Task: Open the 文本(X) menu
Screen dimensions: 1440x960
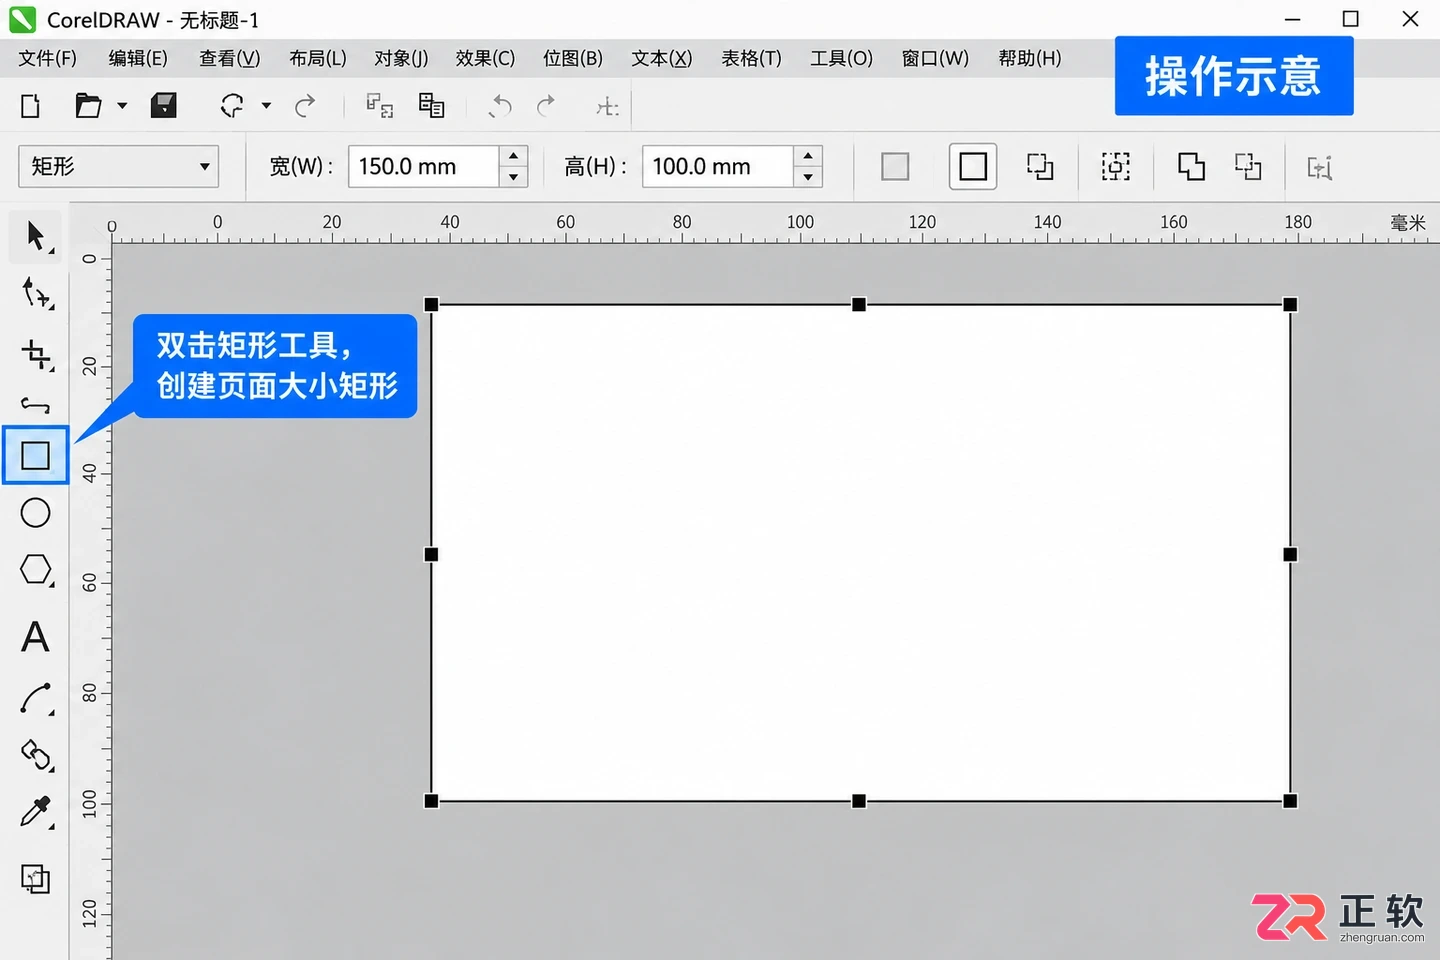Action: tap(661, 58)
